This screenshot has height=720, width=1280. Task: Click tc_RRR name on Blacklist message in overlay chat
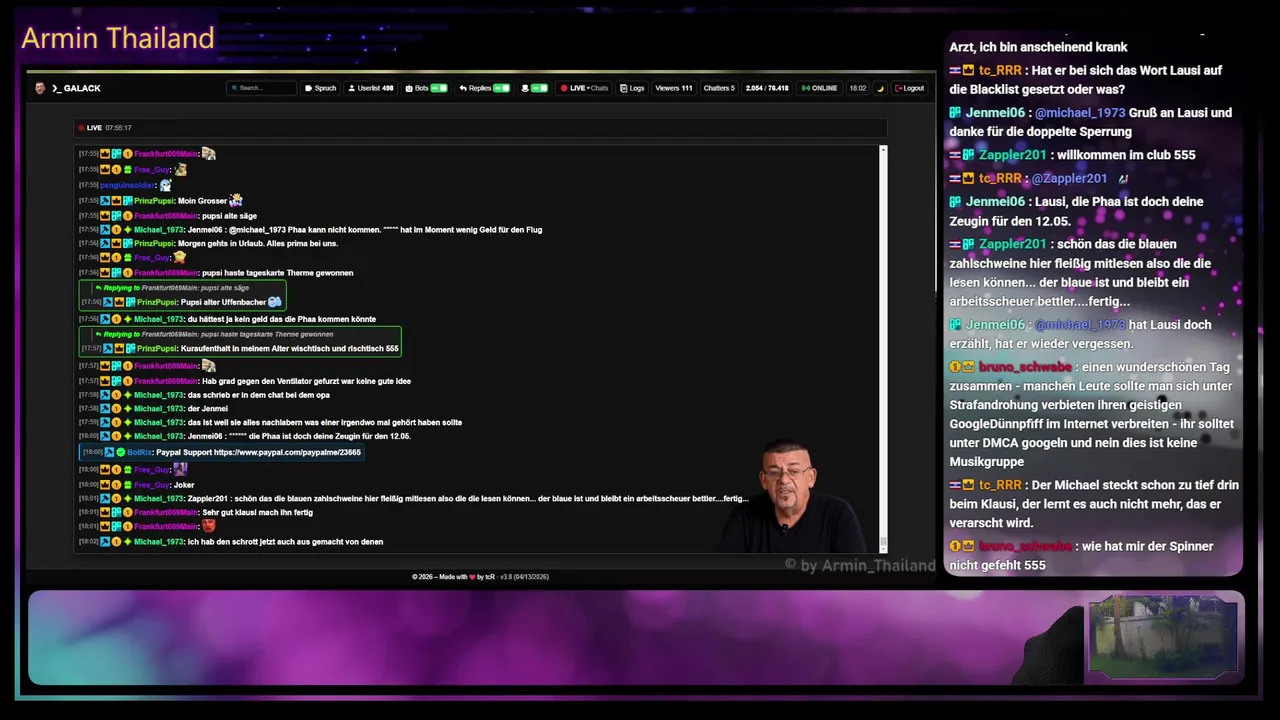[1000, 71]
